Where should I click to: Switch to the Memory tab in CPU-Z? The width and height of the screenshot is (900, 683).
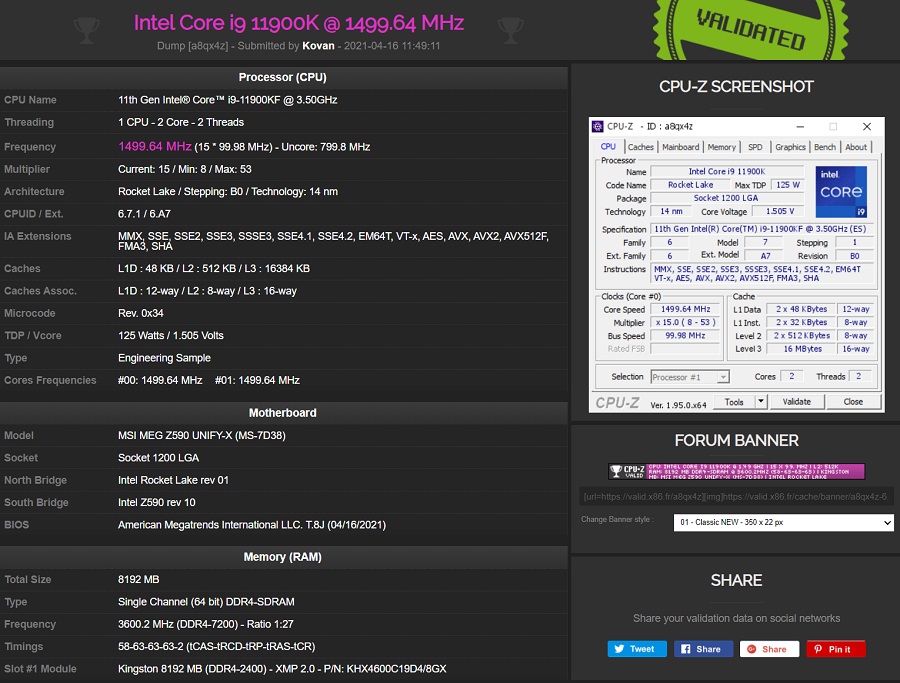721,147
